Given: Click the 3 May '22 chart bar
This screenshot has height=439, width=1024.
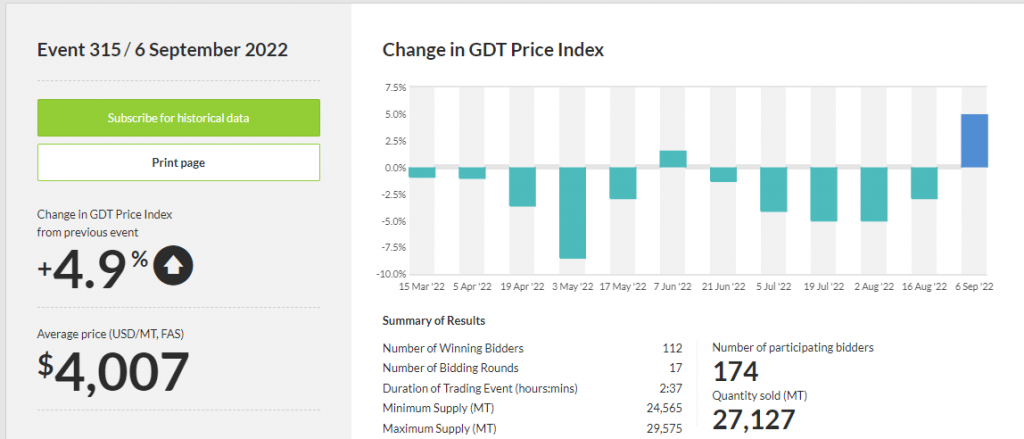Looking at the screenshot, I should tap(572, 212).
